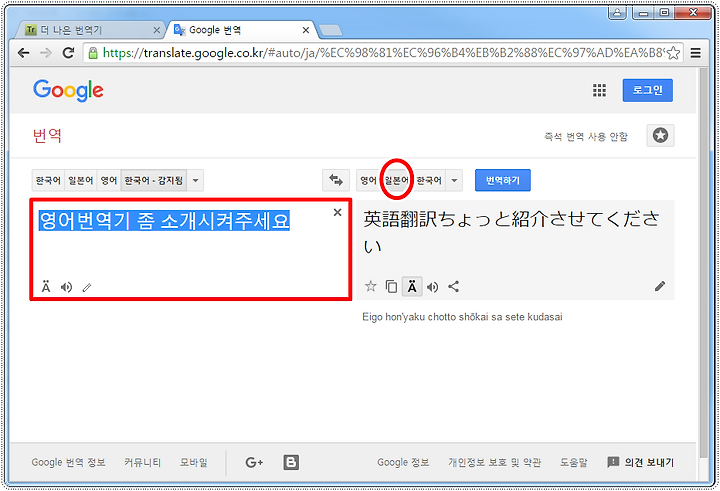Viewport: 720px width, 491px height.
Task: Click the Chrome user profile icon
Action: pyautogui.click(x=618, y=12)
